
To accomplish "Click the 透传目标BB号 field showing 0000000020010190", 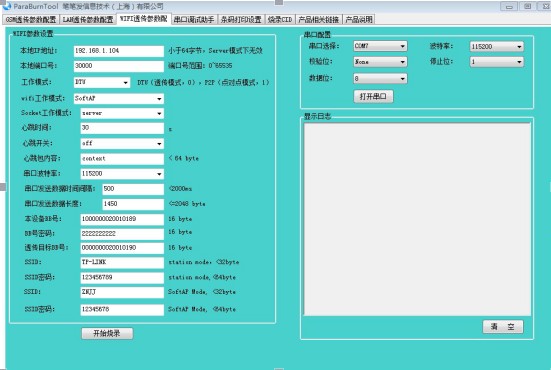I will point(122,248).
